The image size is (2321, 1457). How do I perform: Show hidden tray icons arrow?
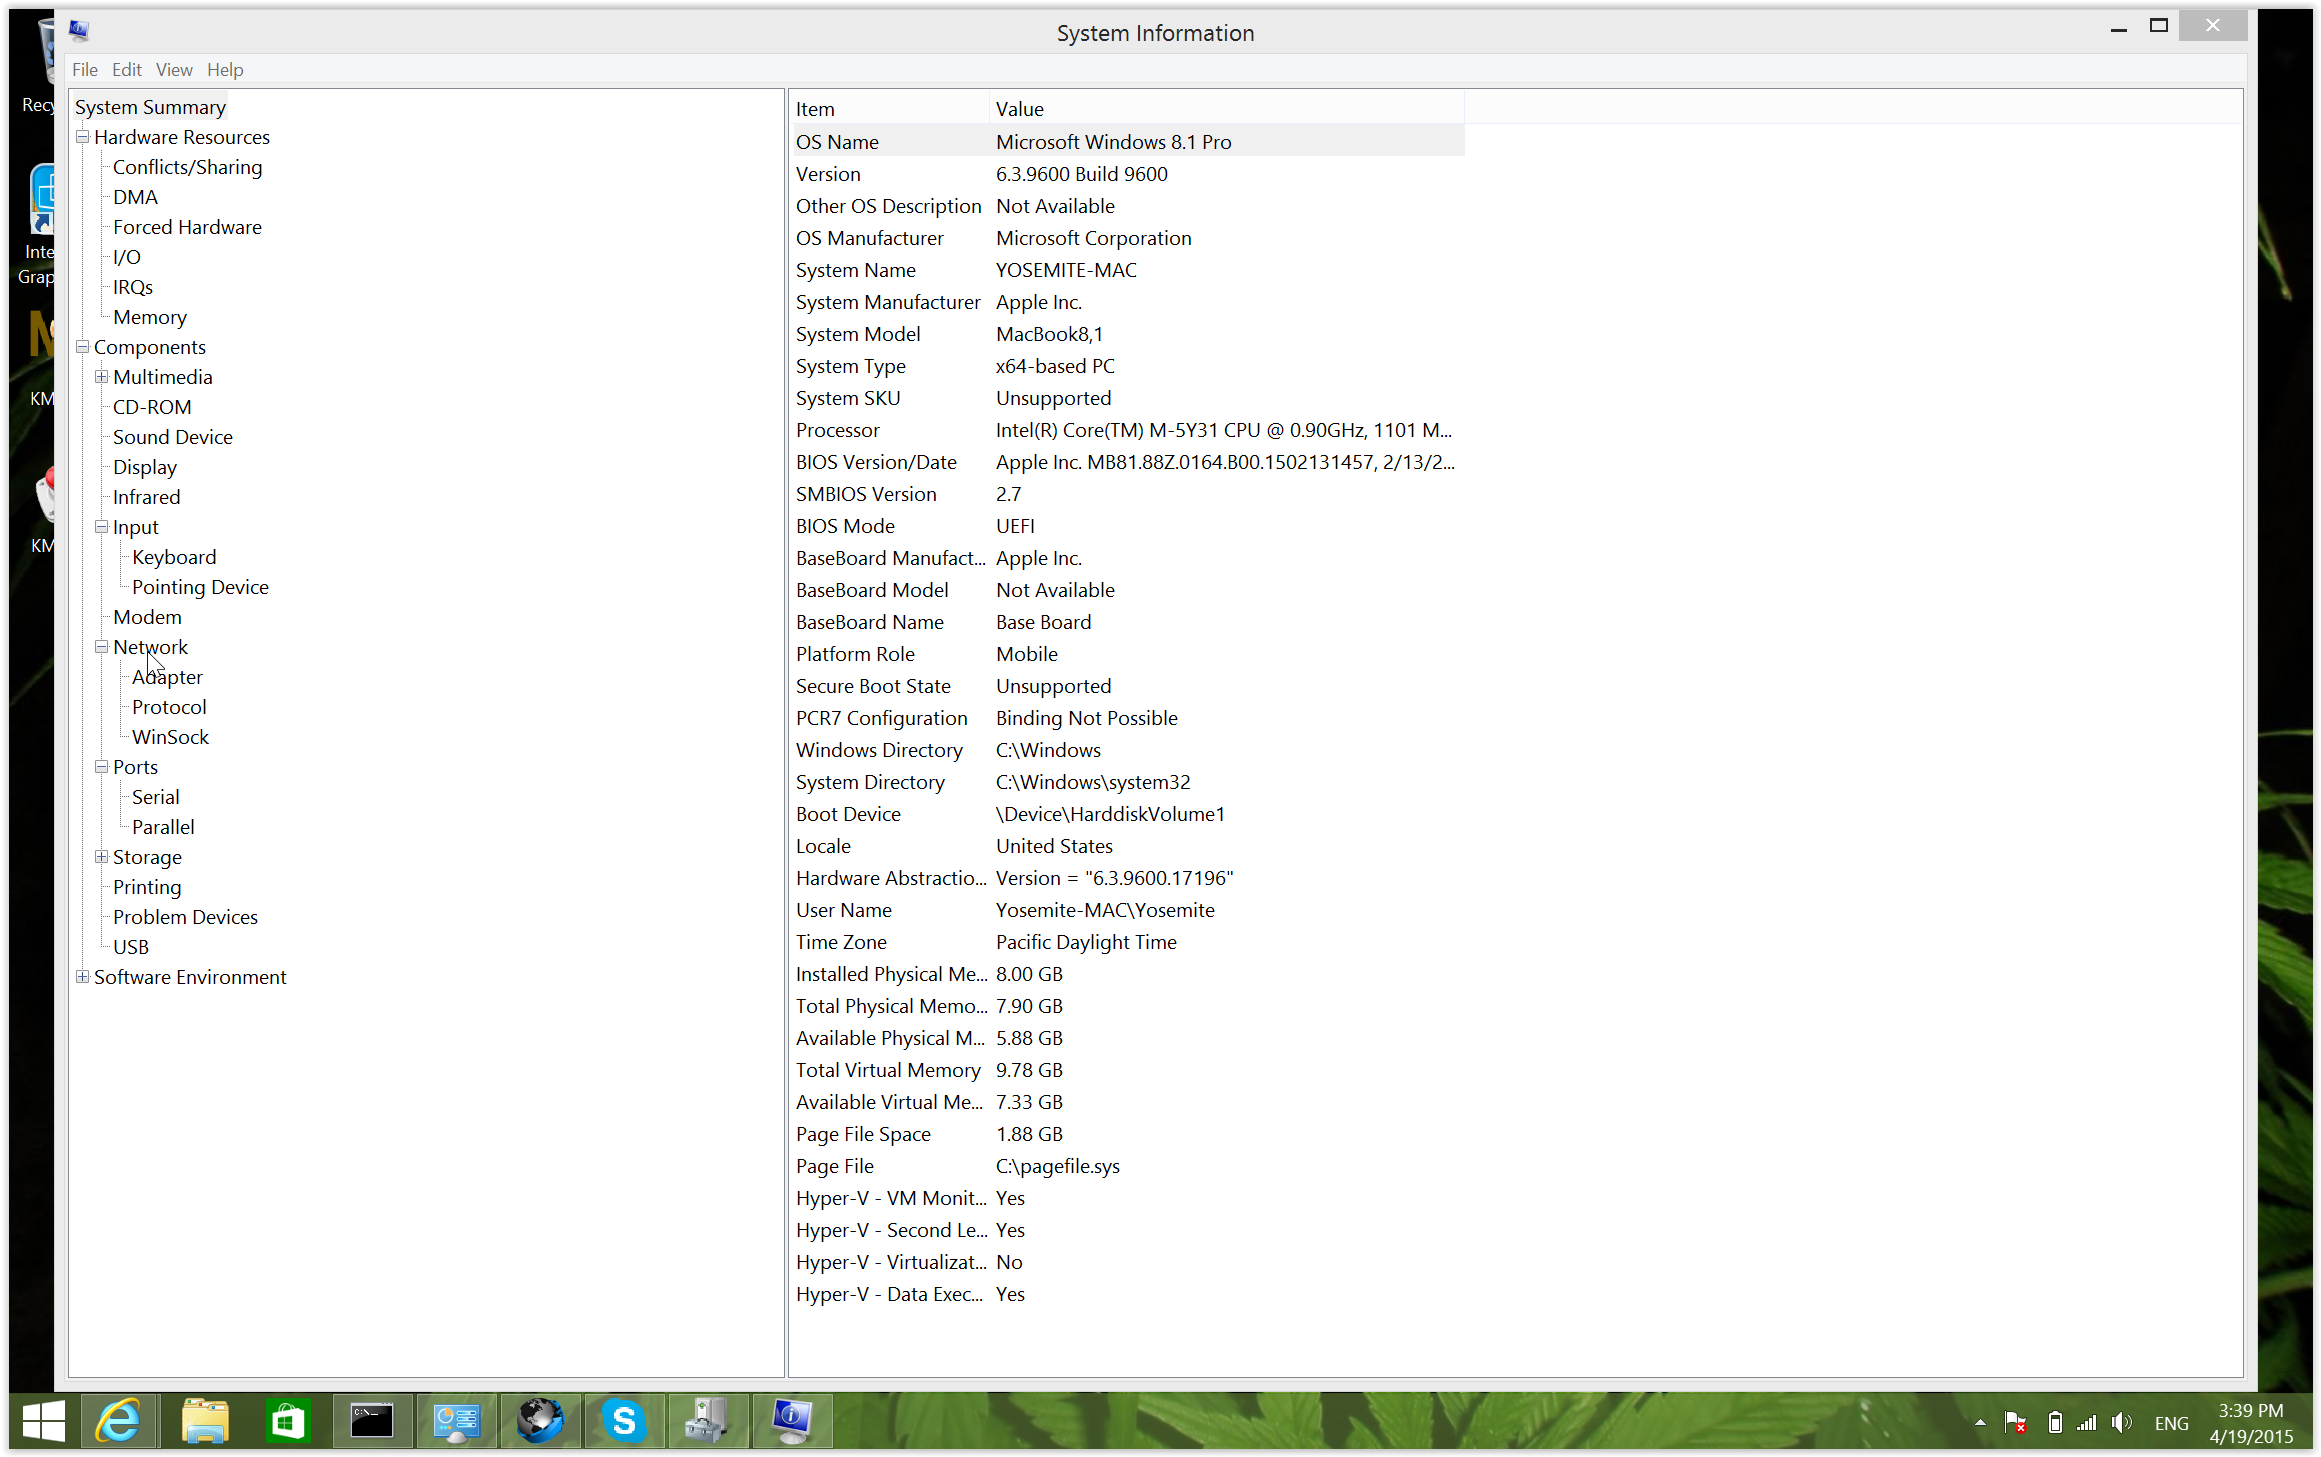pyautogui.click(x=1979, y=1422)
